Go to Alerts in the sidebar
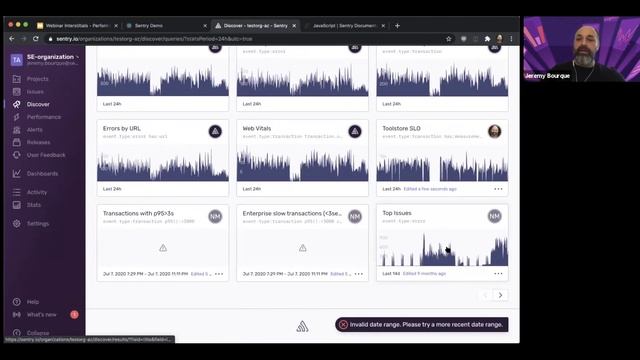This screenshot has height=360, width=640. click(34, 130)
